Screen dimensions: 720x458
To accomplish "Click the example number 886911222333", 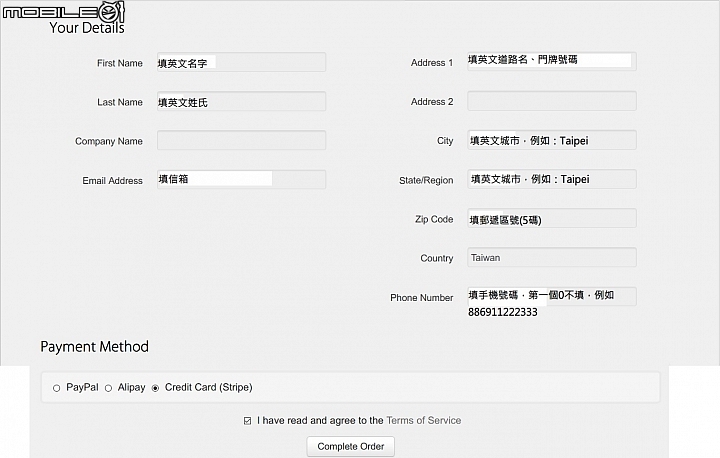I will click(x=503, y=312).
